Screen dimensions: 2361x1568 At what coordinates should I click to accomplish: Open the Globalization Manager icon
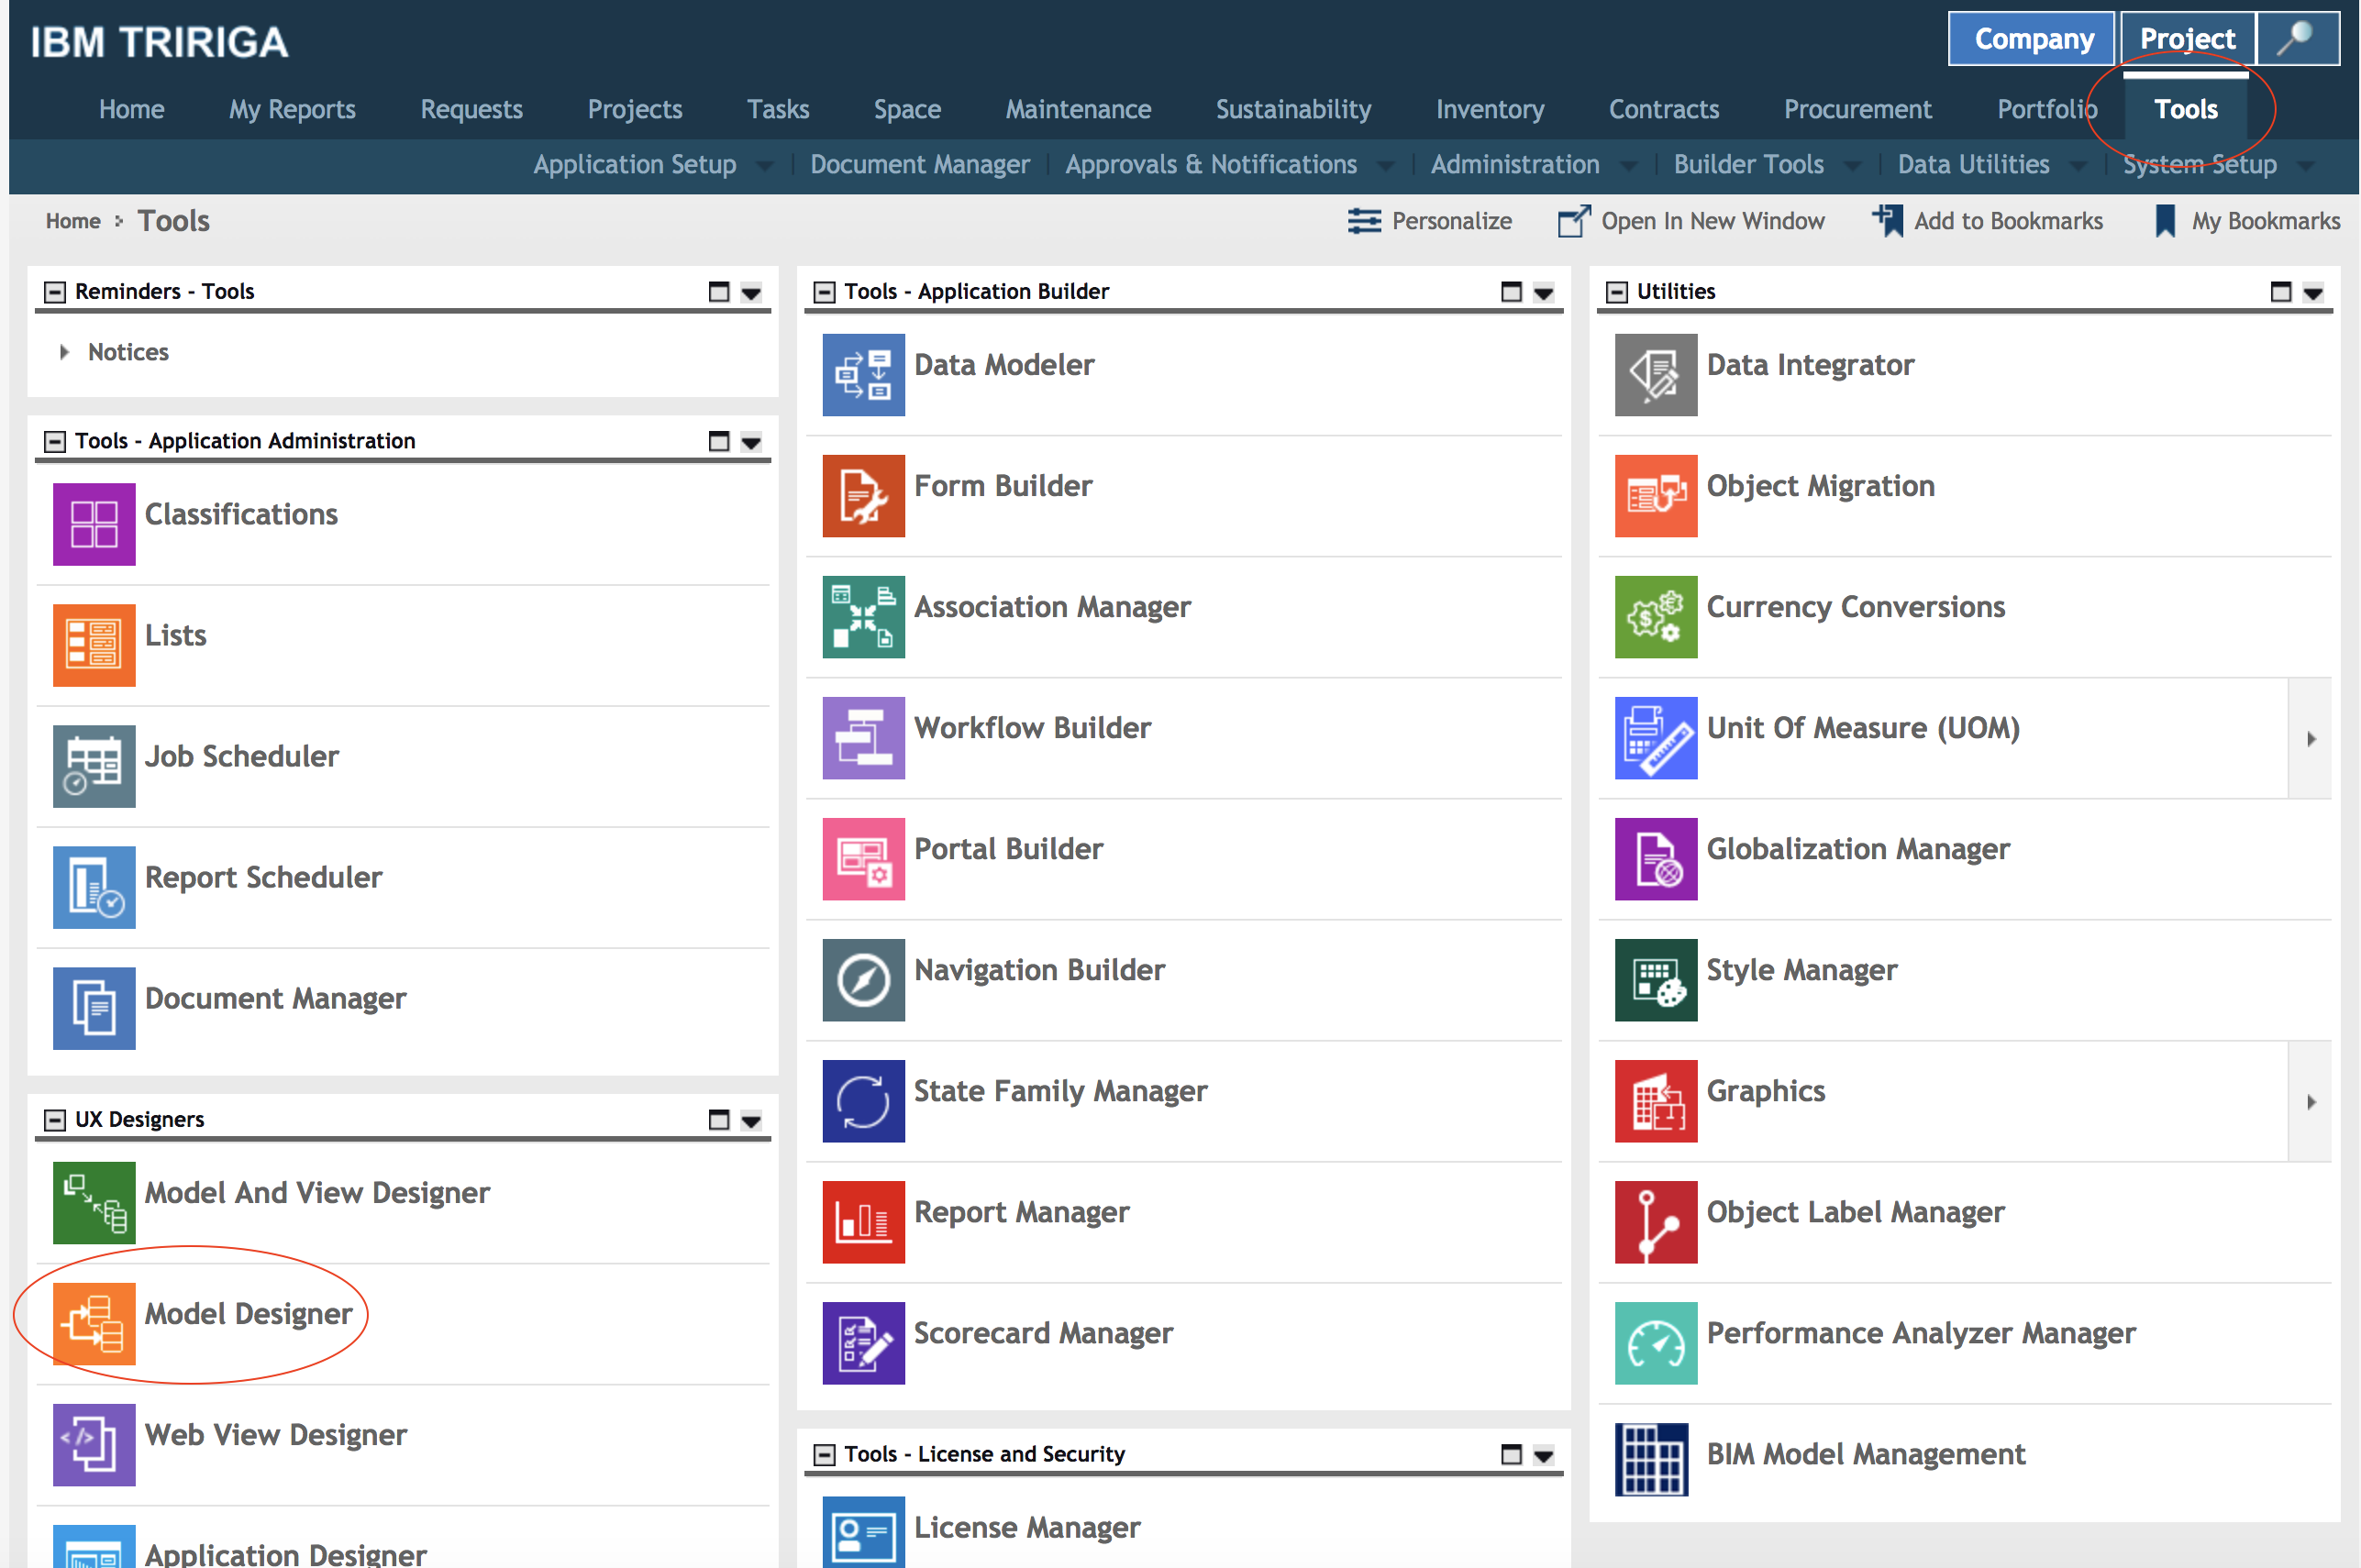[x=1655, y=858]
